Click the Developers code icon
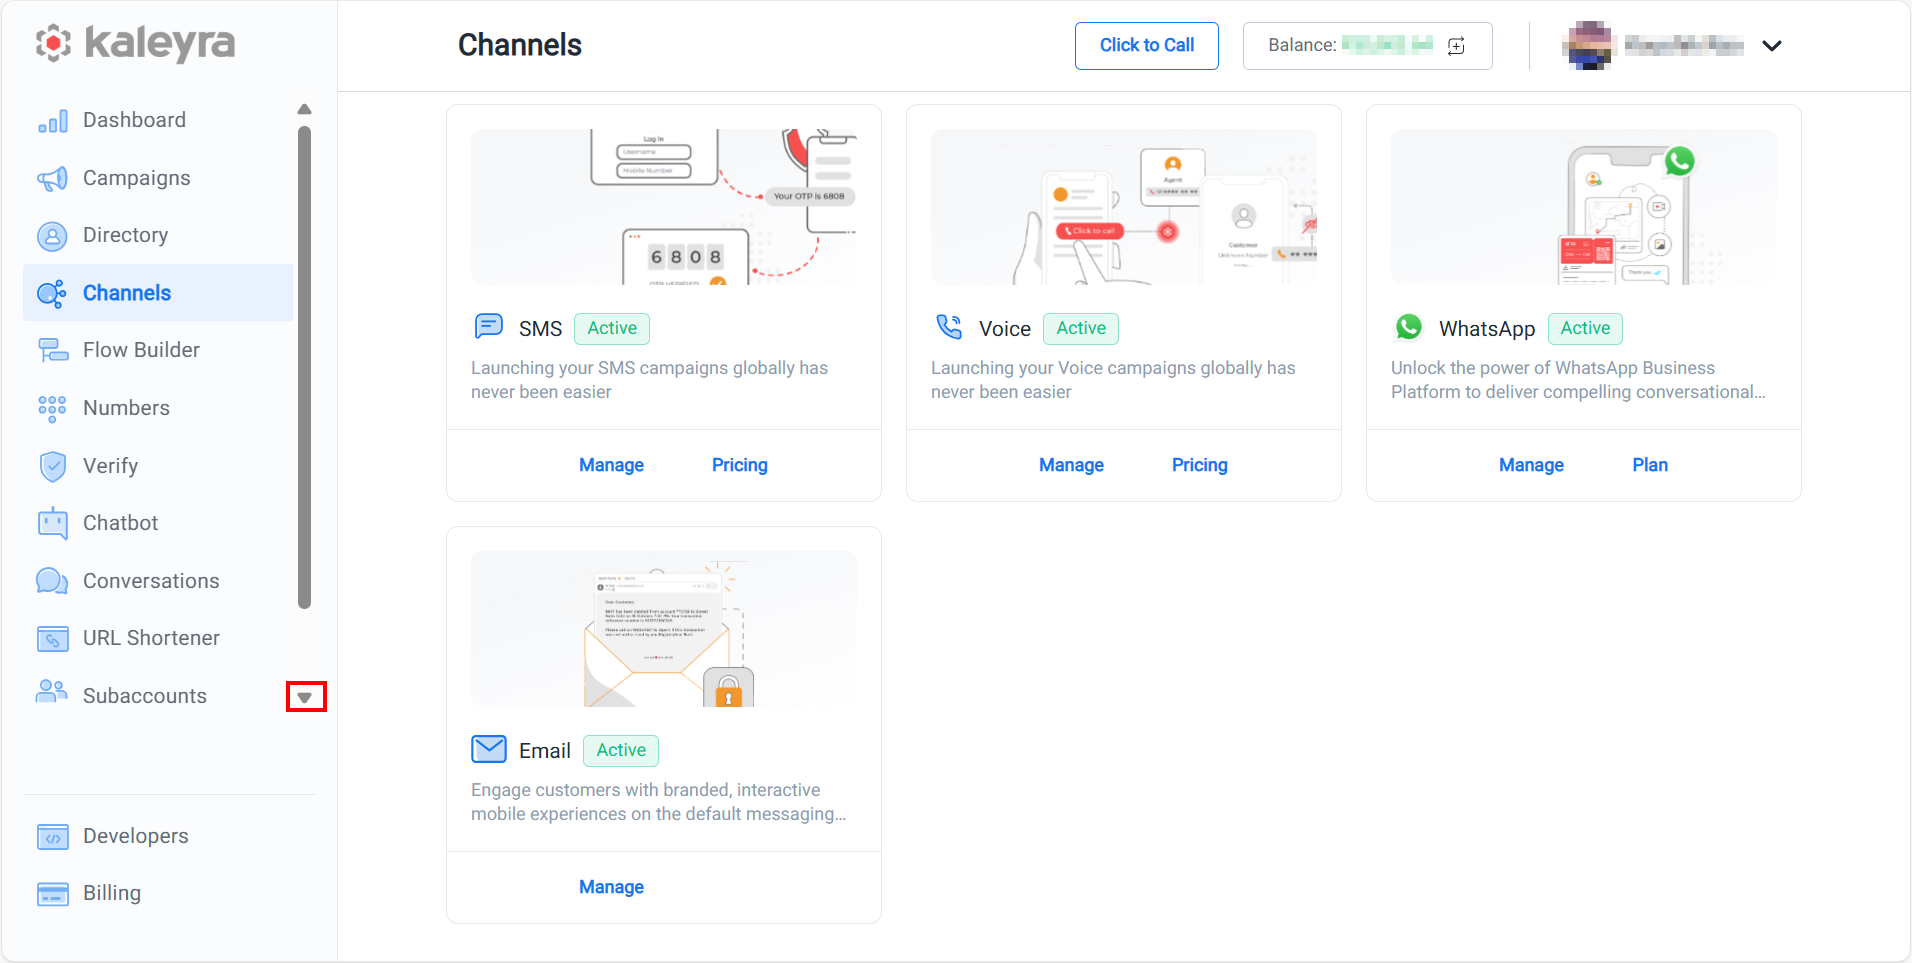This screenshot has height=963, width=1912. click(x=53, y=836)
